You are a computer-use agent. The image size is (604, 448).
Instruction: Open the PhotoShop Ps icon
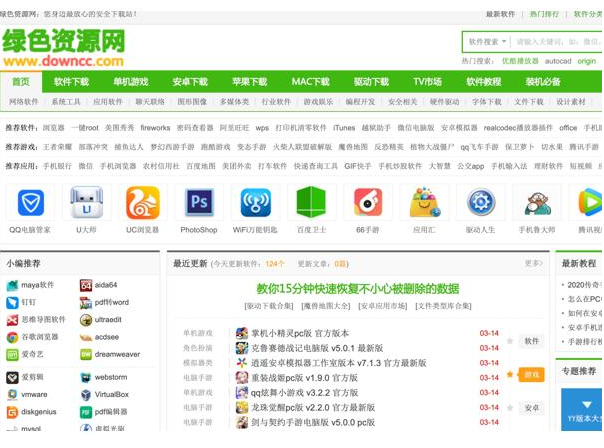pos(199,203)
